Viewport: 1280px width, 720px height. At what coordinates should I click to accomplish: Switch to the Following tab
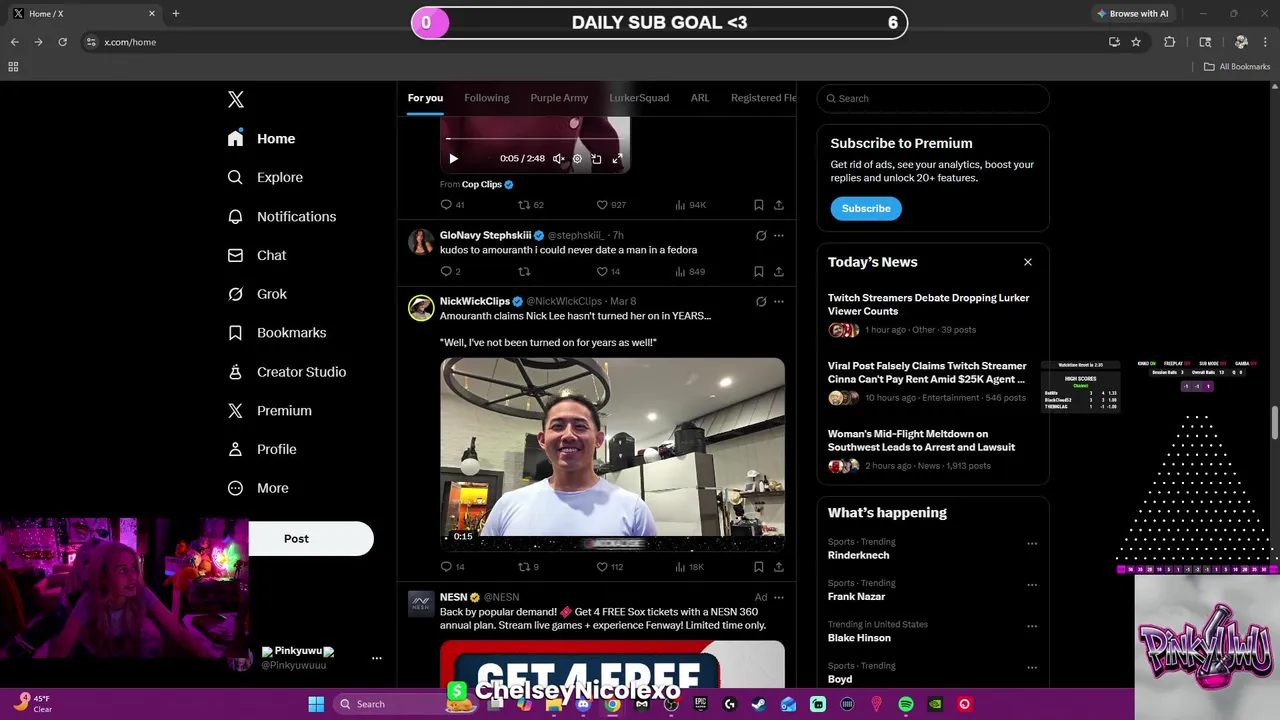click(487, 98)
